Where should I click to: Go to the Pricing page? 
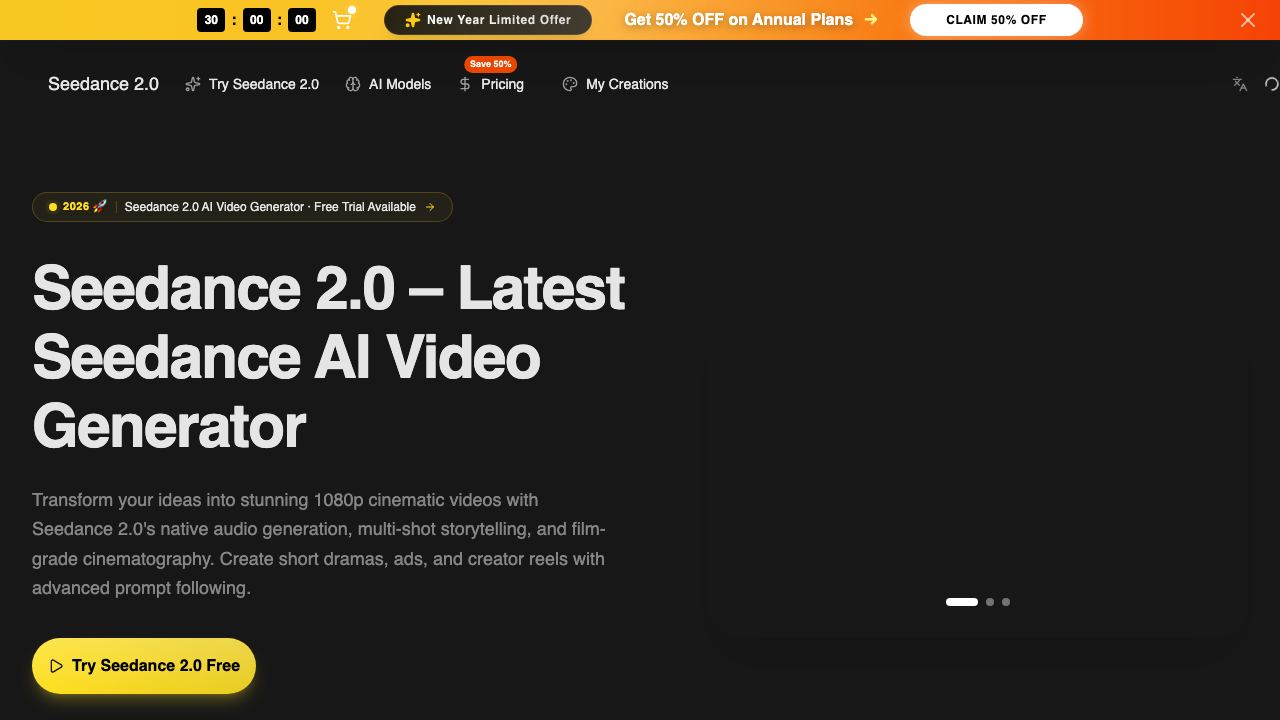pyautogui.click(x=491, y=84)
